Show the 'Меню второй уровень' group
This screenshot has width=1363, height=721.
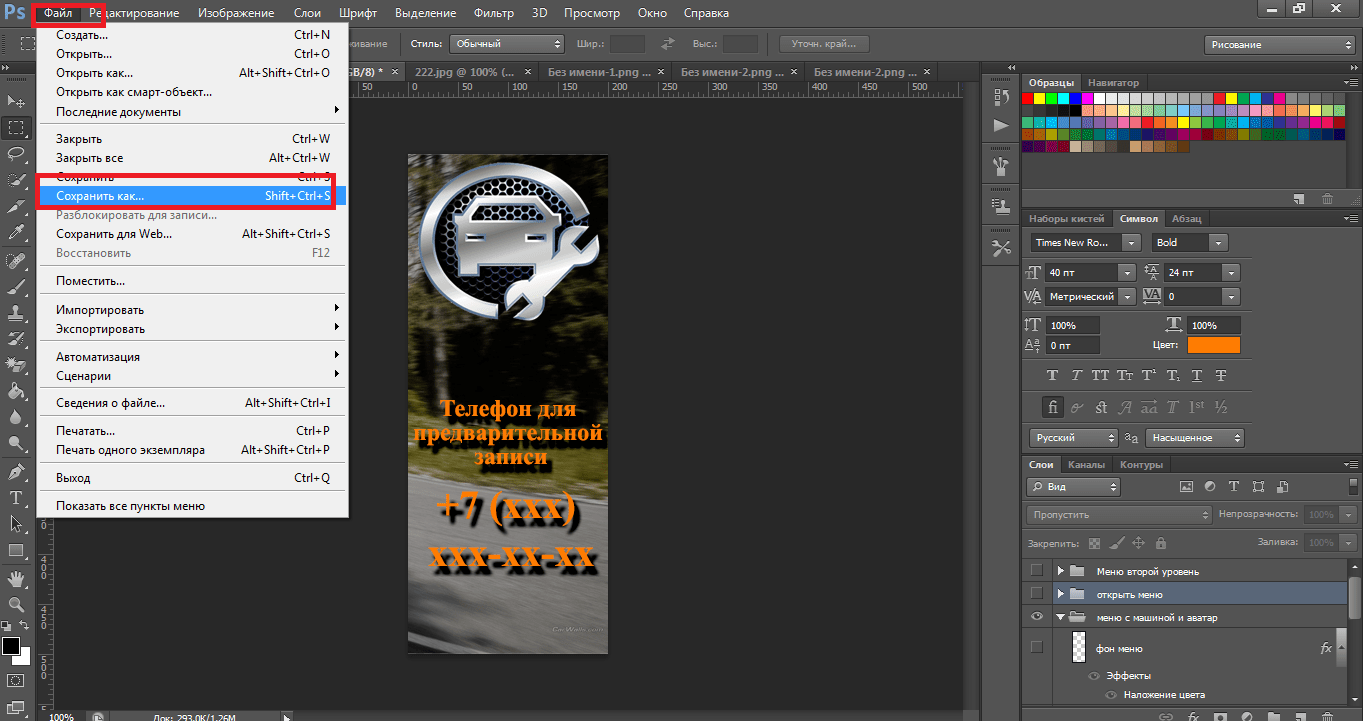tap(1037, 571)
